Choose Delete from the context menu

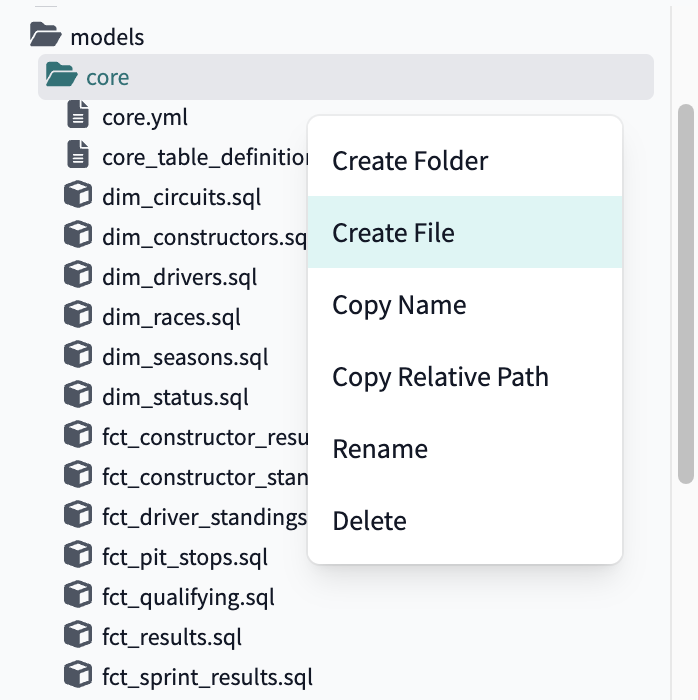point(465,521)
